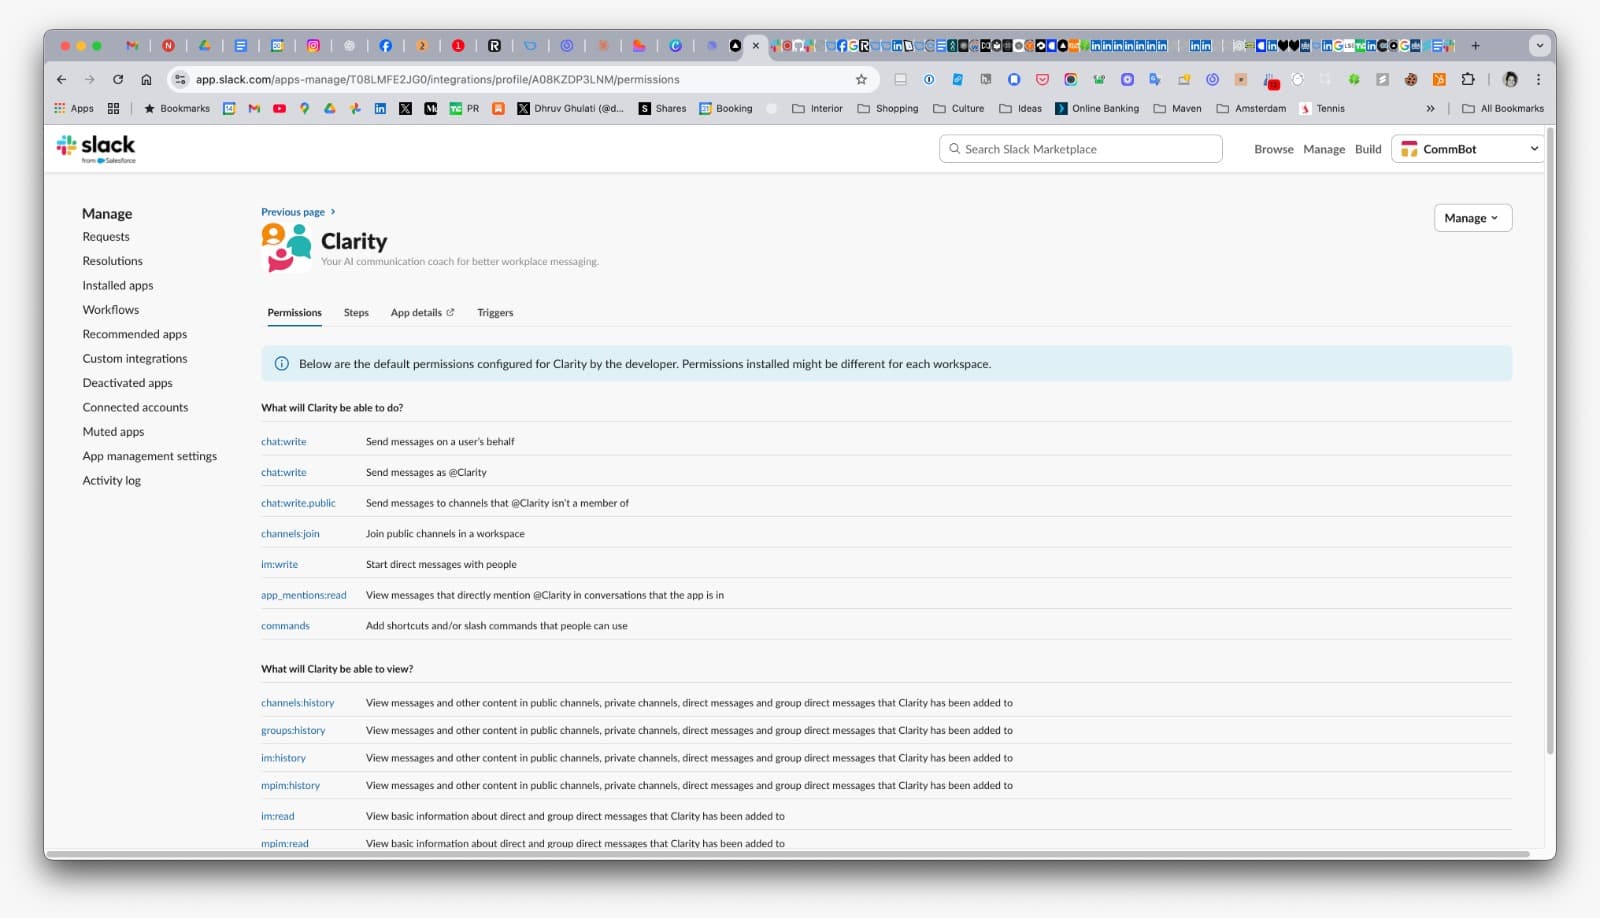This screenshot has height=918, width=1600.
Task: Open the external link icon next to App details
Action: [451, 311]
